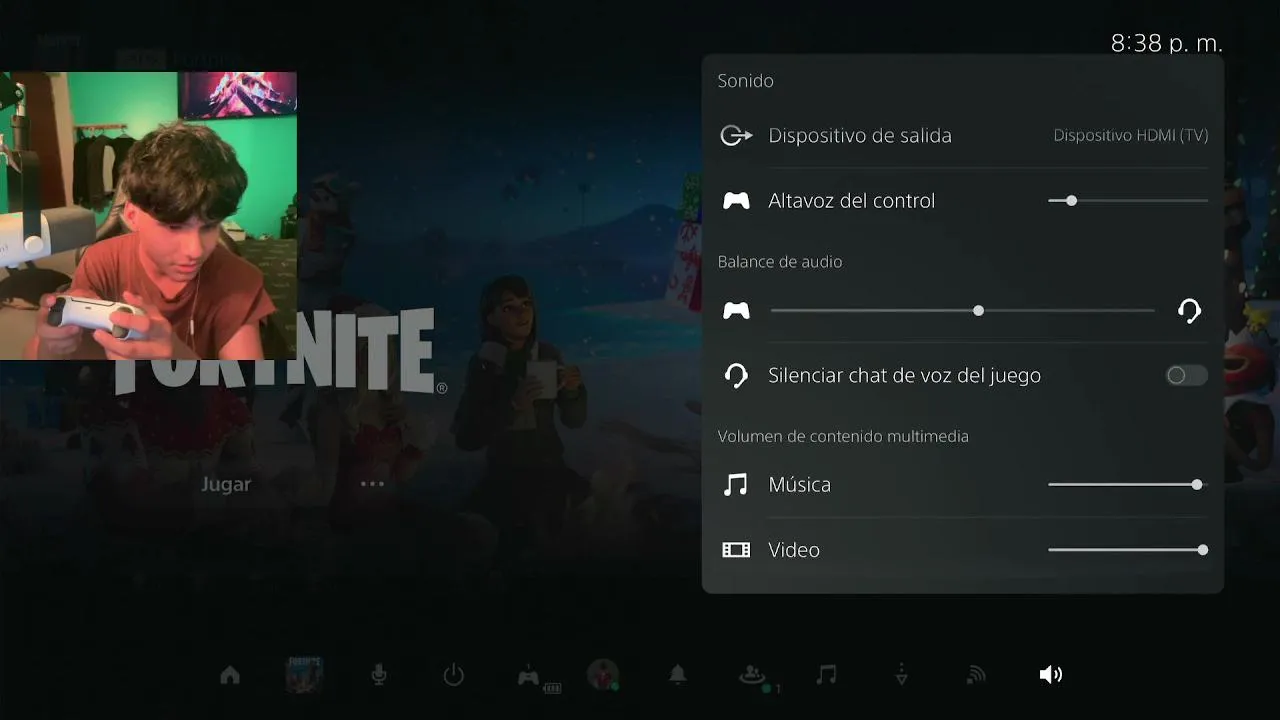Click controller icon beside Altavoz del control

tap(736, 201)
